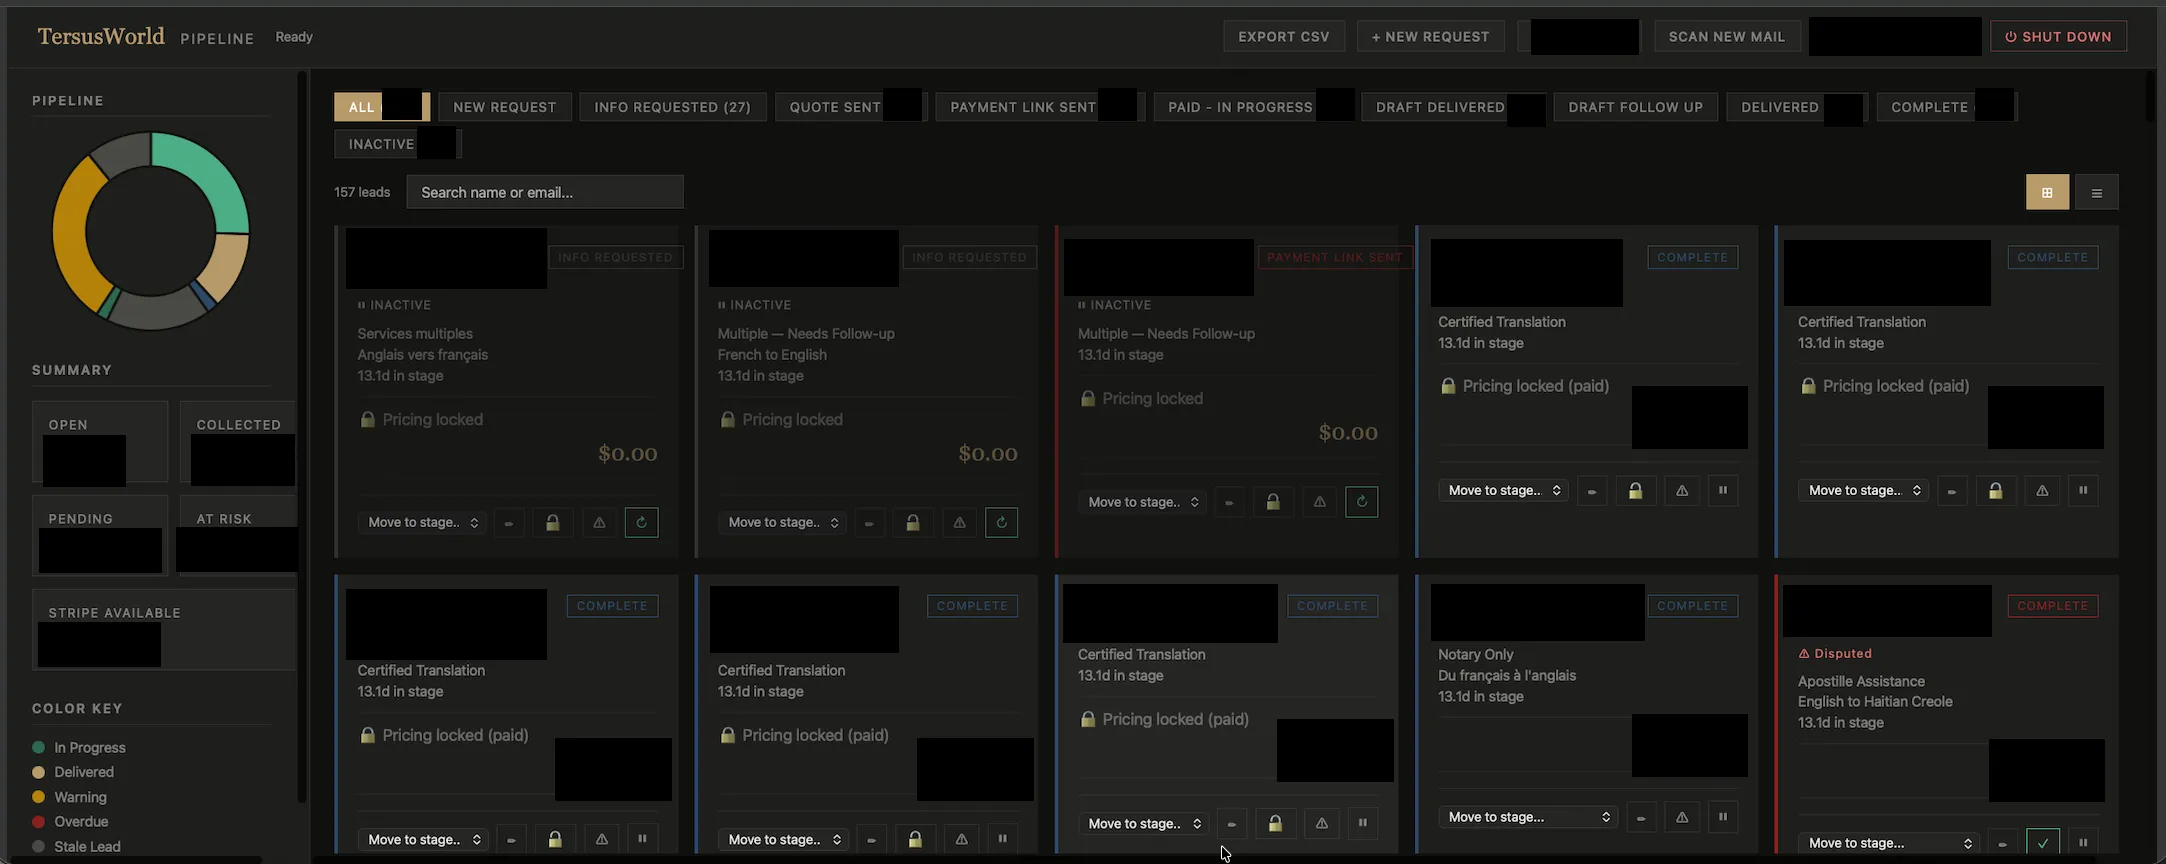Click the Disputed label on Apostille card
The height and width of the screenshot is (864, 2166).
click(1835, 653)
